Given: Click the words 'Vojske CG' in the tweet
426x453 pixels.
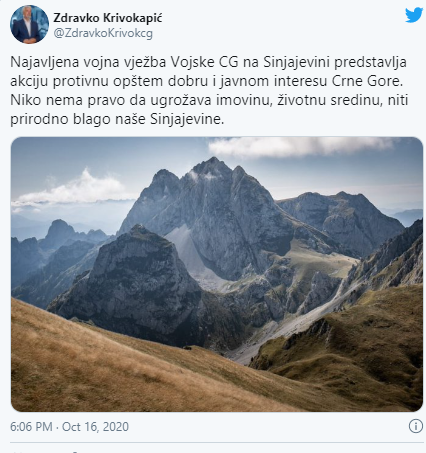Looking at the screenshot, I should (x=204, y=62).
